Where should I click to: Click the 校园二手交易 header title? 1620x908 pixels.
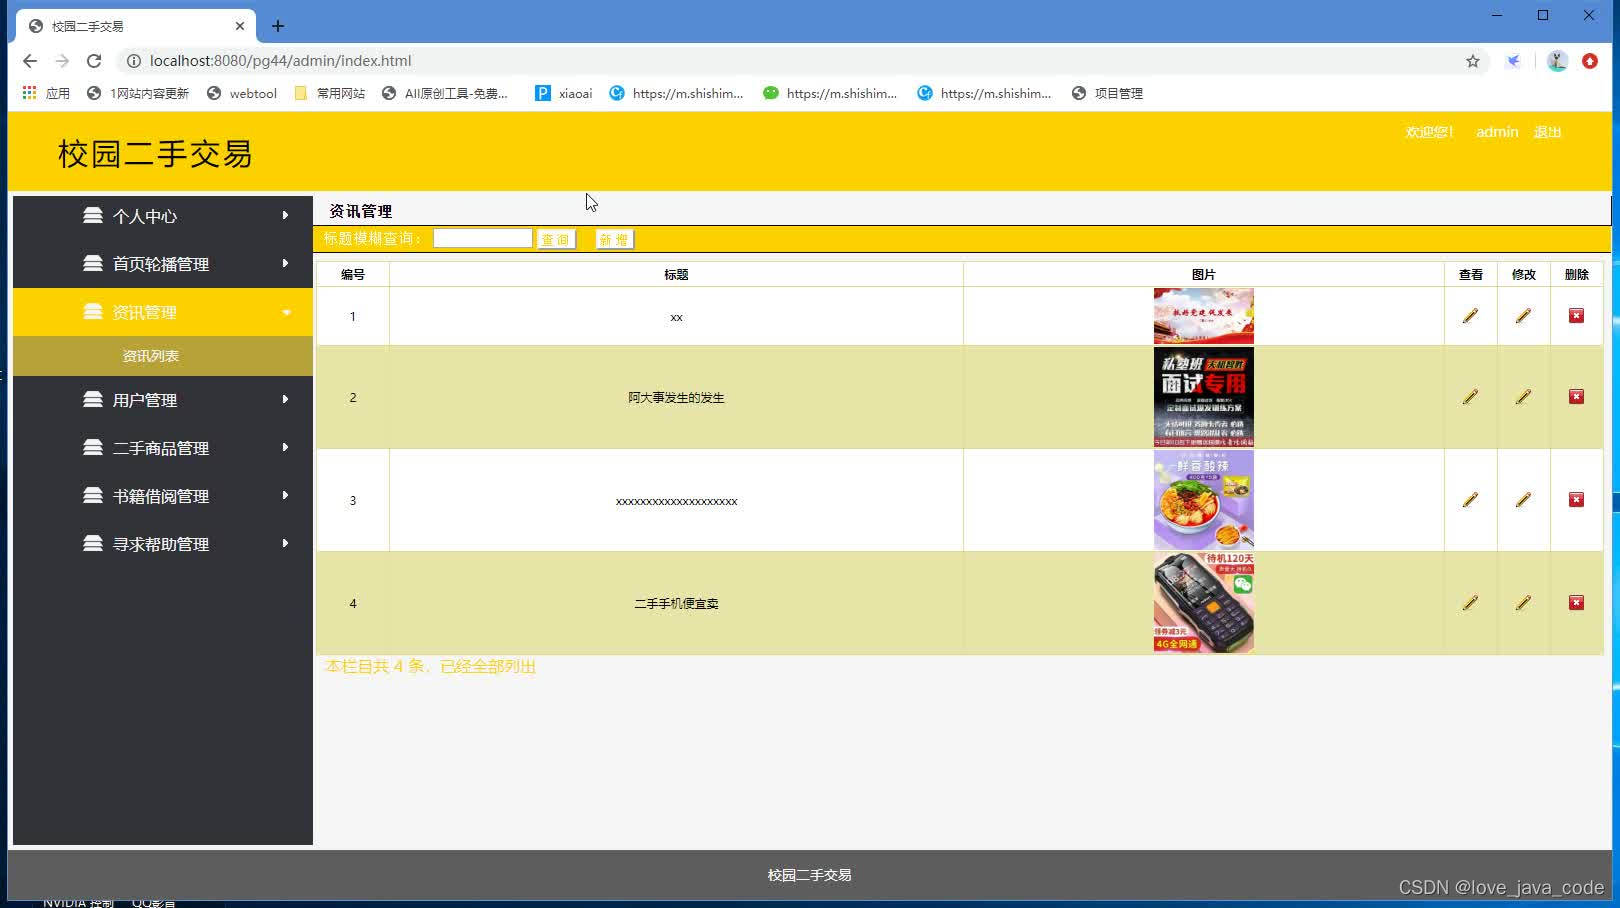[155, 153]
